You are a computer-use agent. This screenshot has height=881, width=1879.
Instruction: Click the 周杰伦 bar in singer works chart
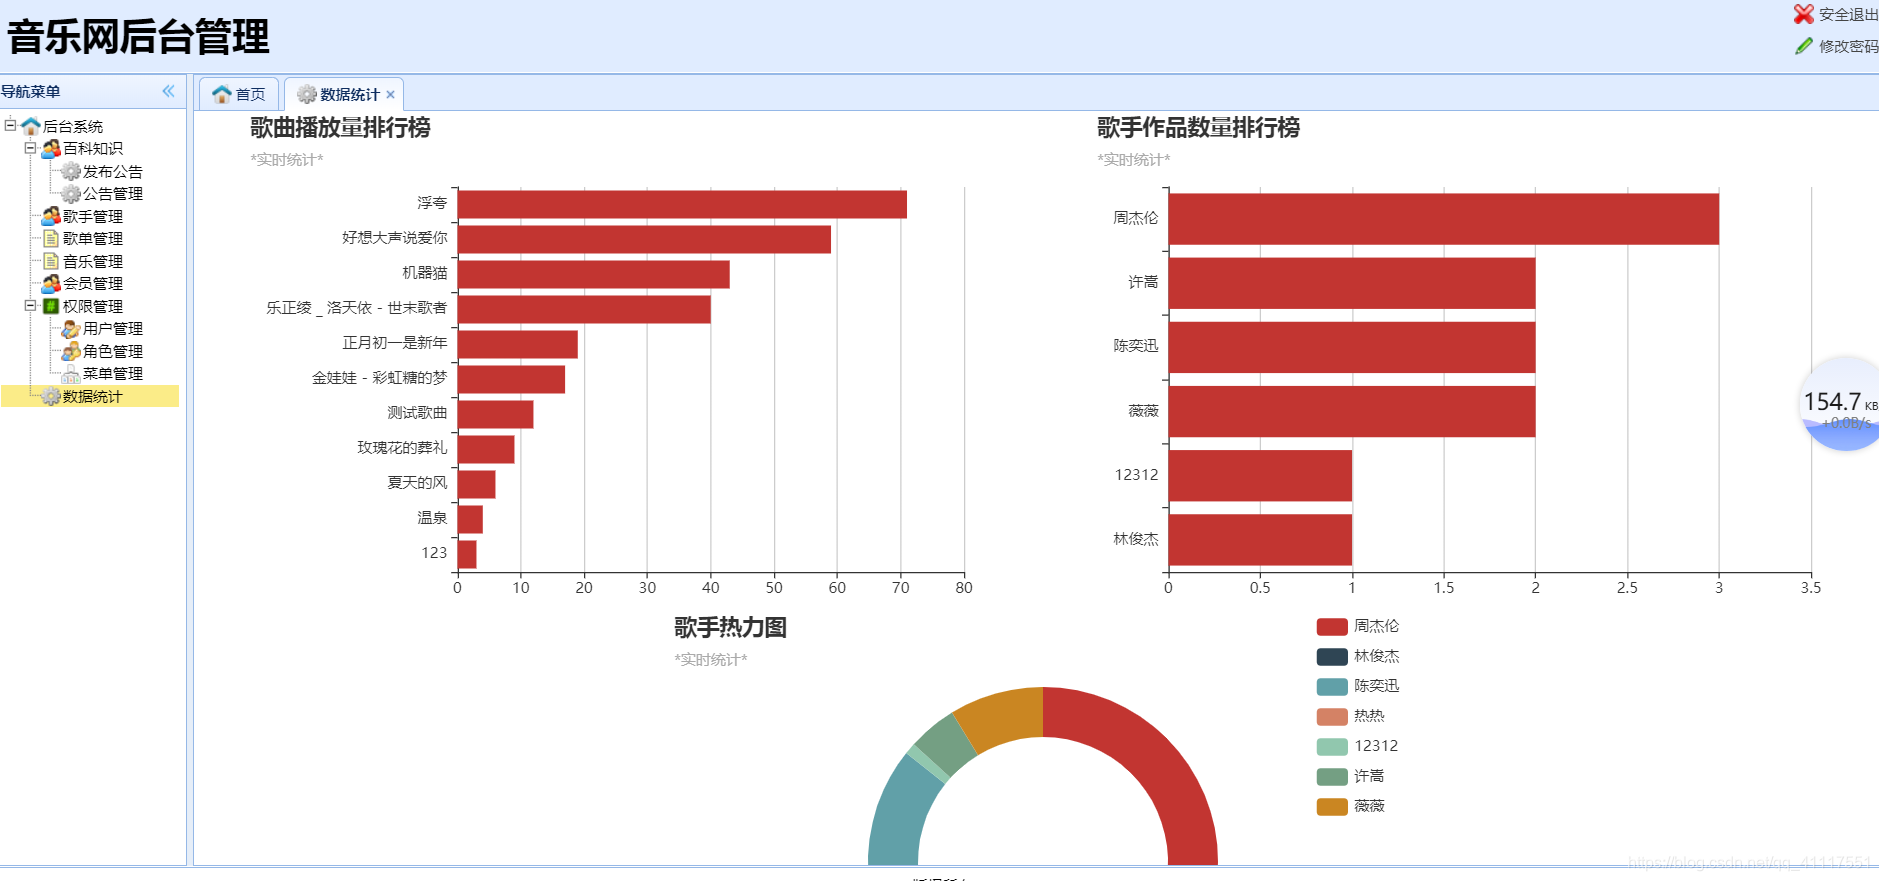[1443, 219]
